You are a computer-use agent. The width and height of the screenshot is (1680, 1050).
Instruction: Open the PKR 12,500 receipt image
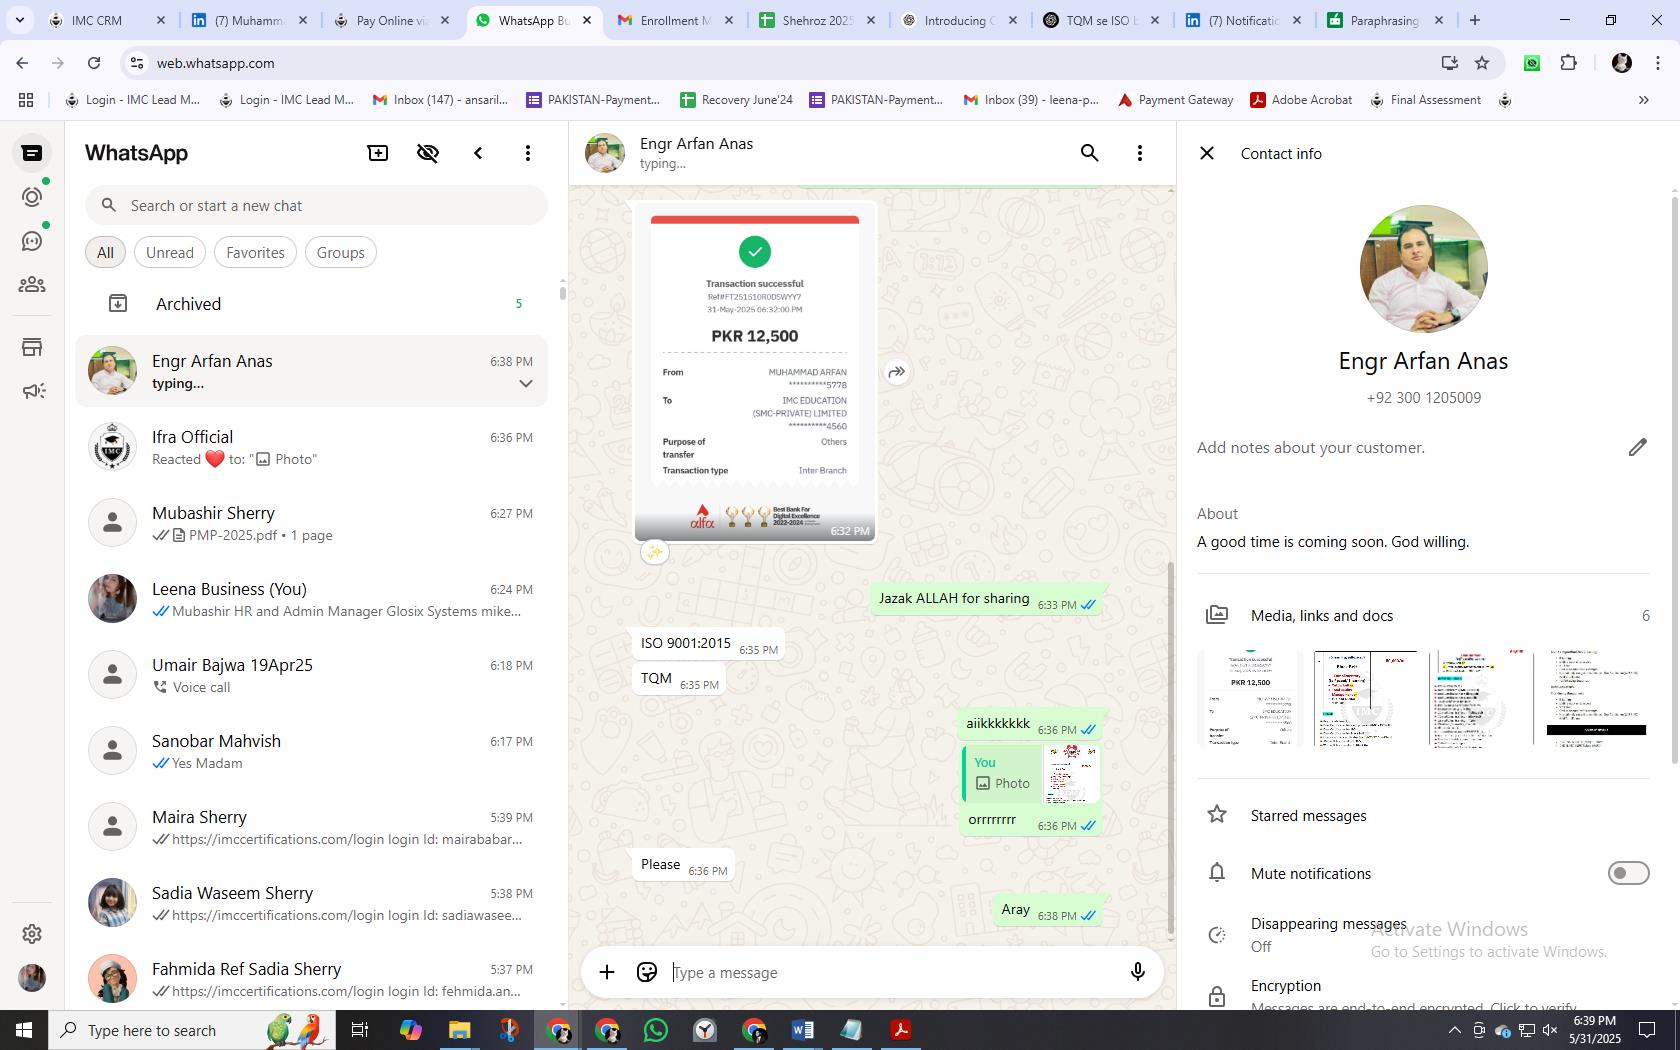point(755,372)
